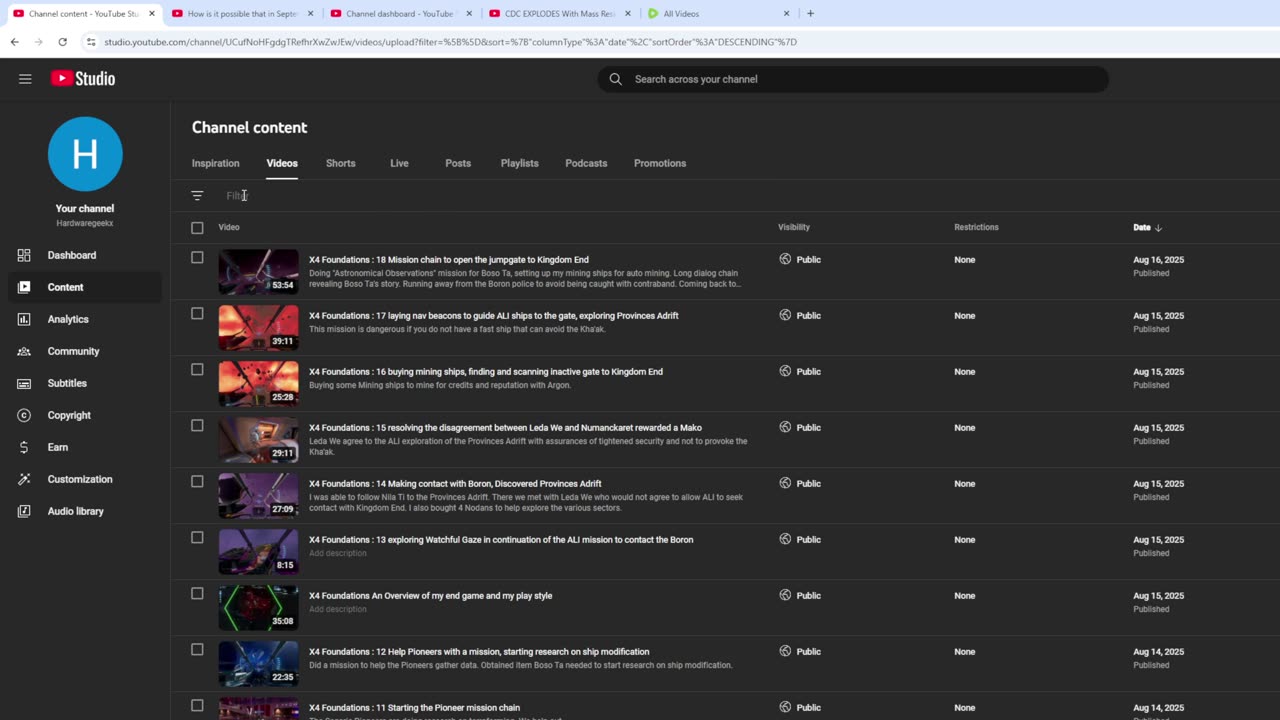
Task: Open episode 16 buying mining ships title
Action: point(486,372)
